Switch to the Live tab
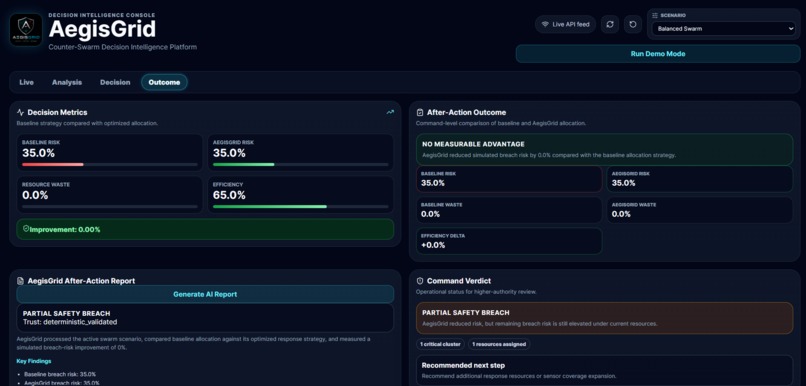 (x=26, y=82)
